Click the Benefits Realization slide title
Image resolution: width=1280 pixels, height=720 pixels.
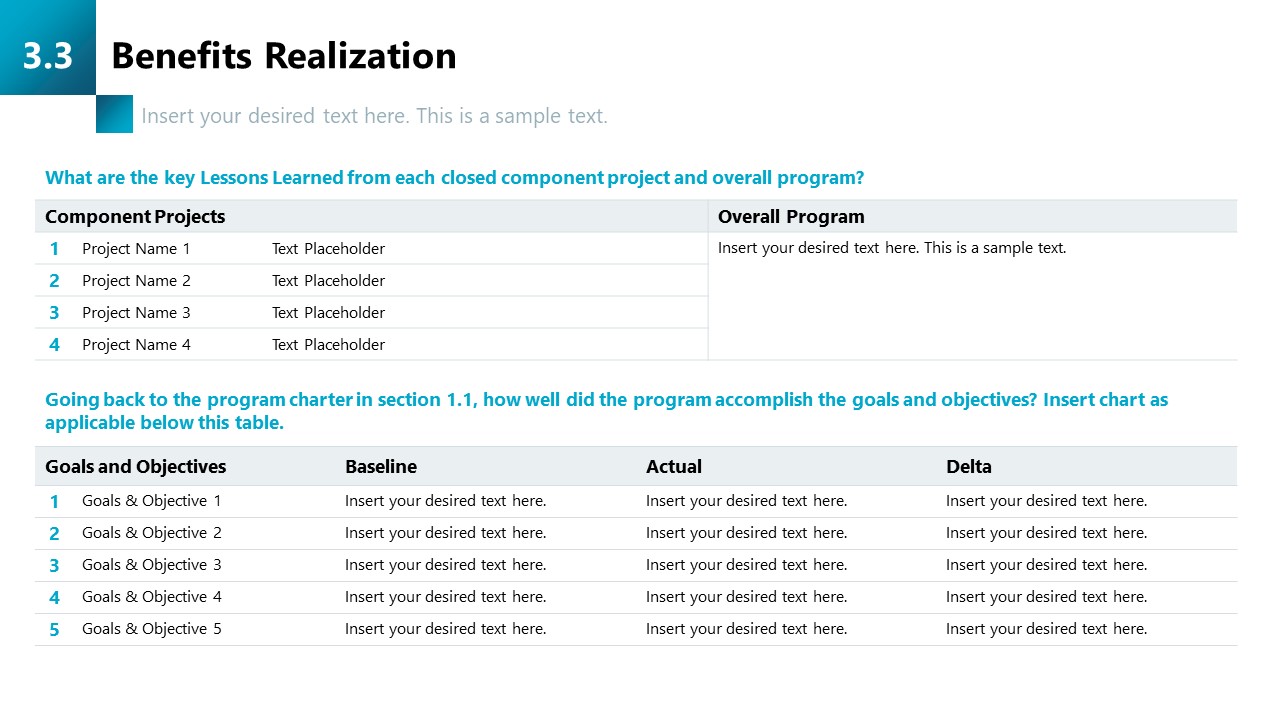point(283,56)
